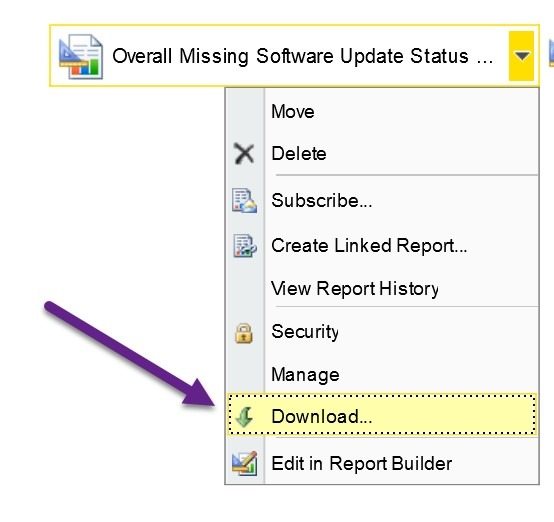The image size is (554, 522).
Task: Click the green Download arrow icon
Action: [x=244, y=416]
